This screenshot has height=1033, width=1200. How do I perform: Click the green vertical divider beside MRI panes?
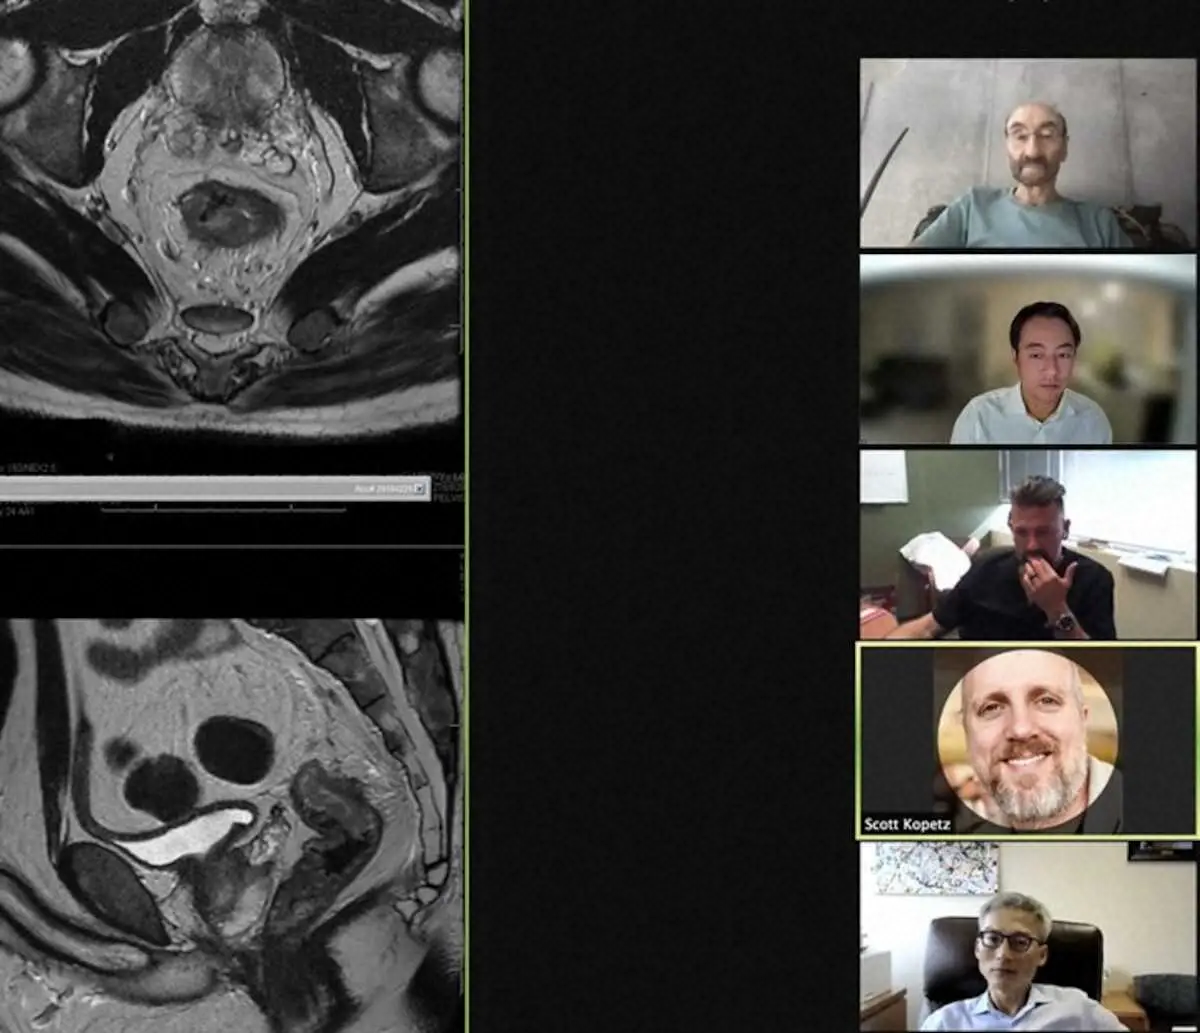click(x=466, y=300)
